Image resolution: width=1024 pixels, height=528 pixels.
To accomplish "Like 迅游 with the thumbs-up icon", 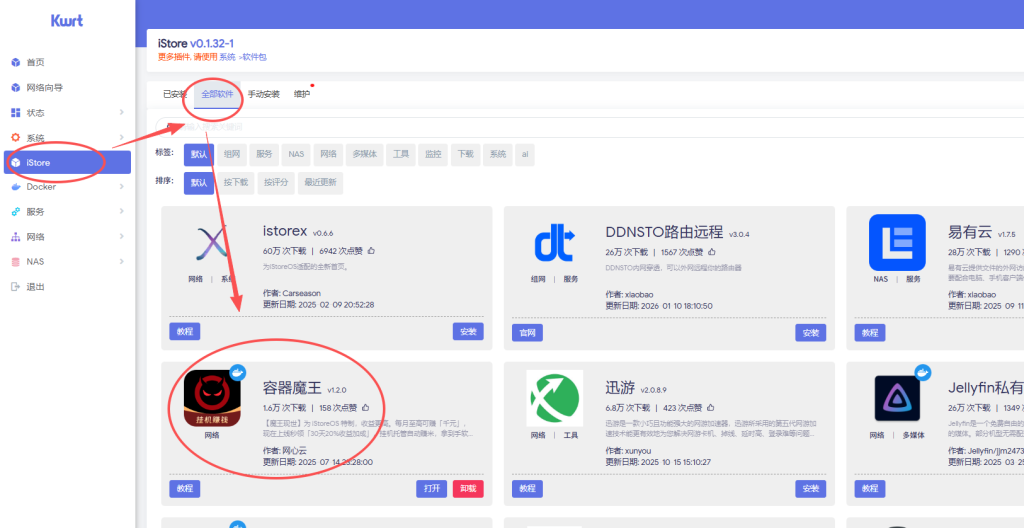I will (x=709, y=407).
